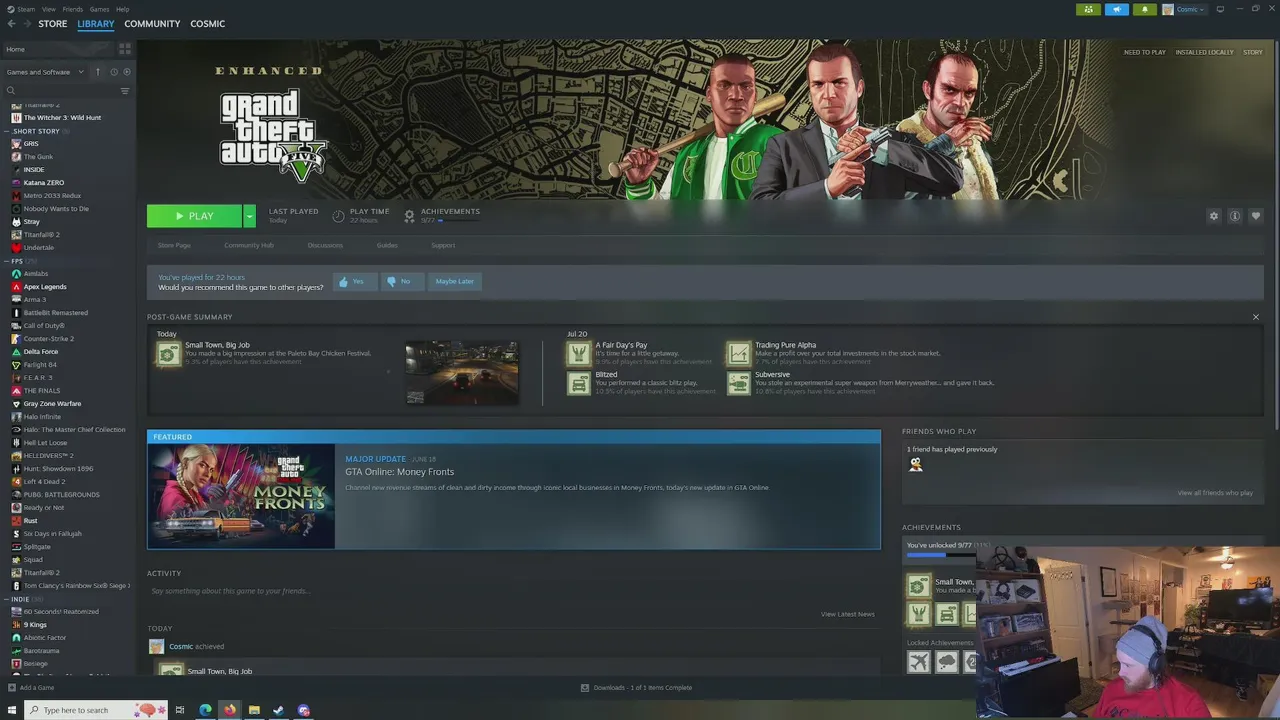
Task: Click the ready-to-play filter icon
Action: pos(126,72)
